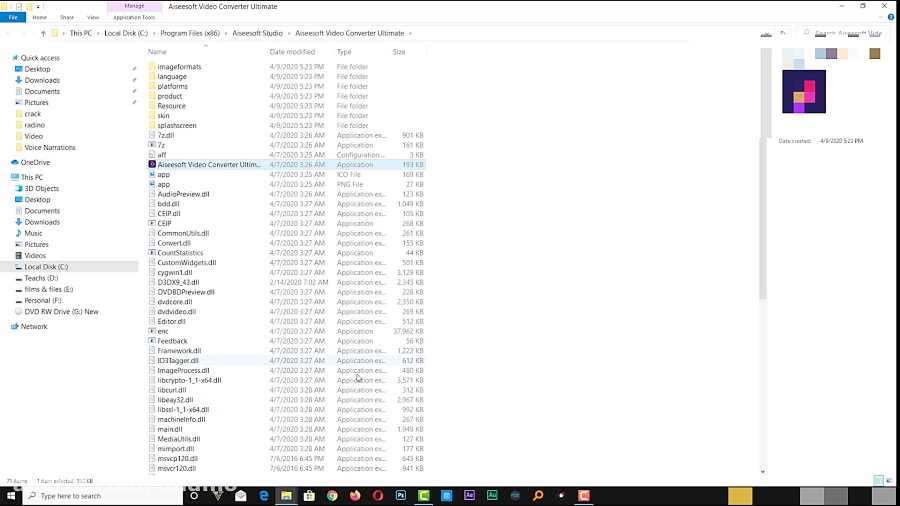Click the file list vertical scrollbar
900x506 pixels.
(x=762, y=218)
